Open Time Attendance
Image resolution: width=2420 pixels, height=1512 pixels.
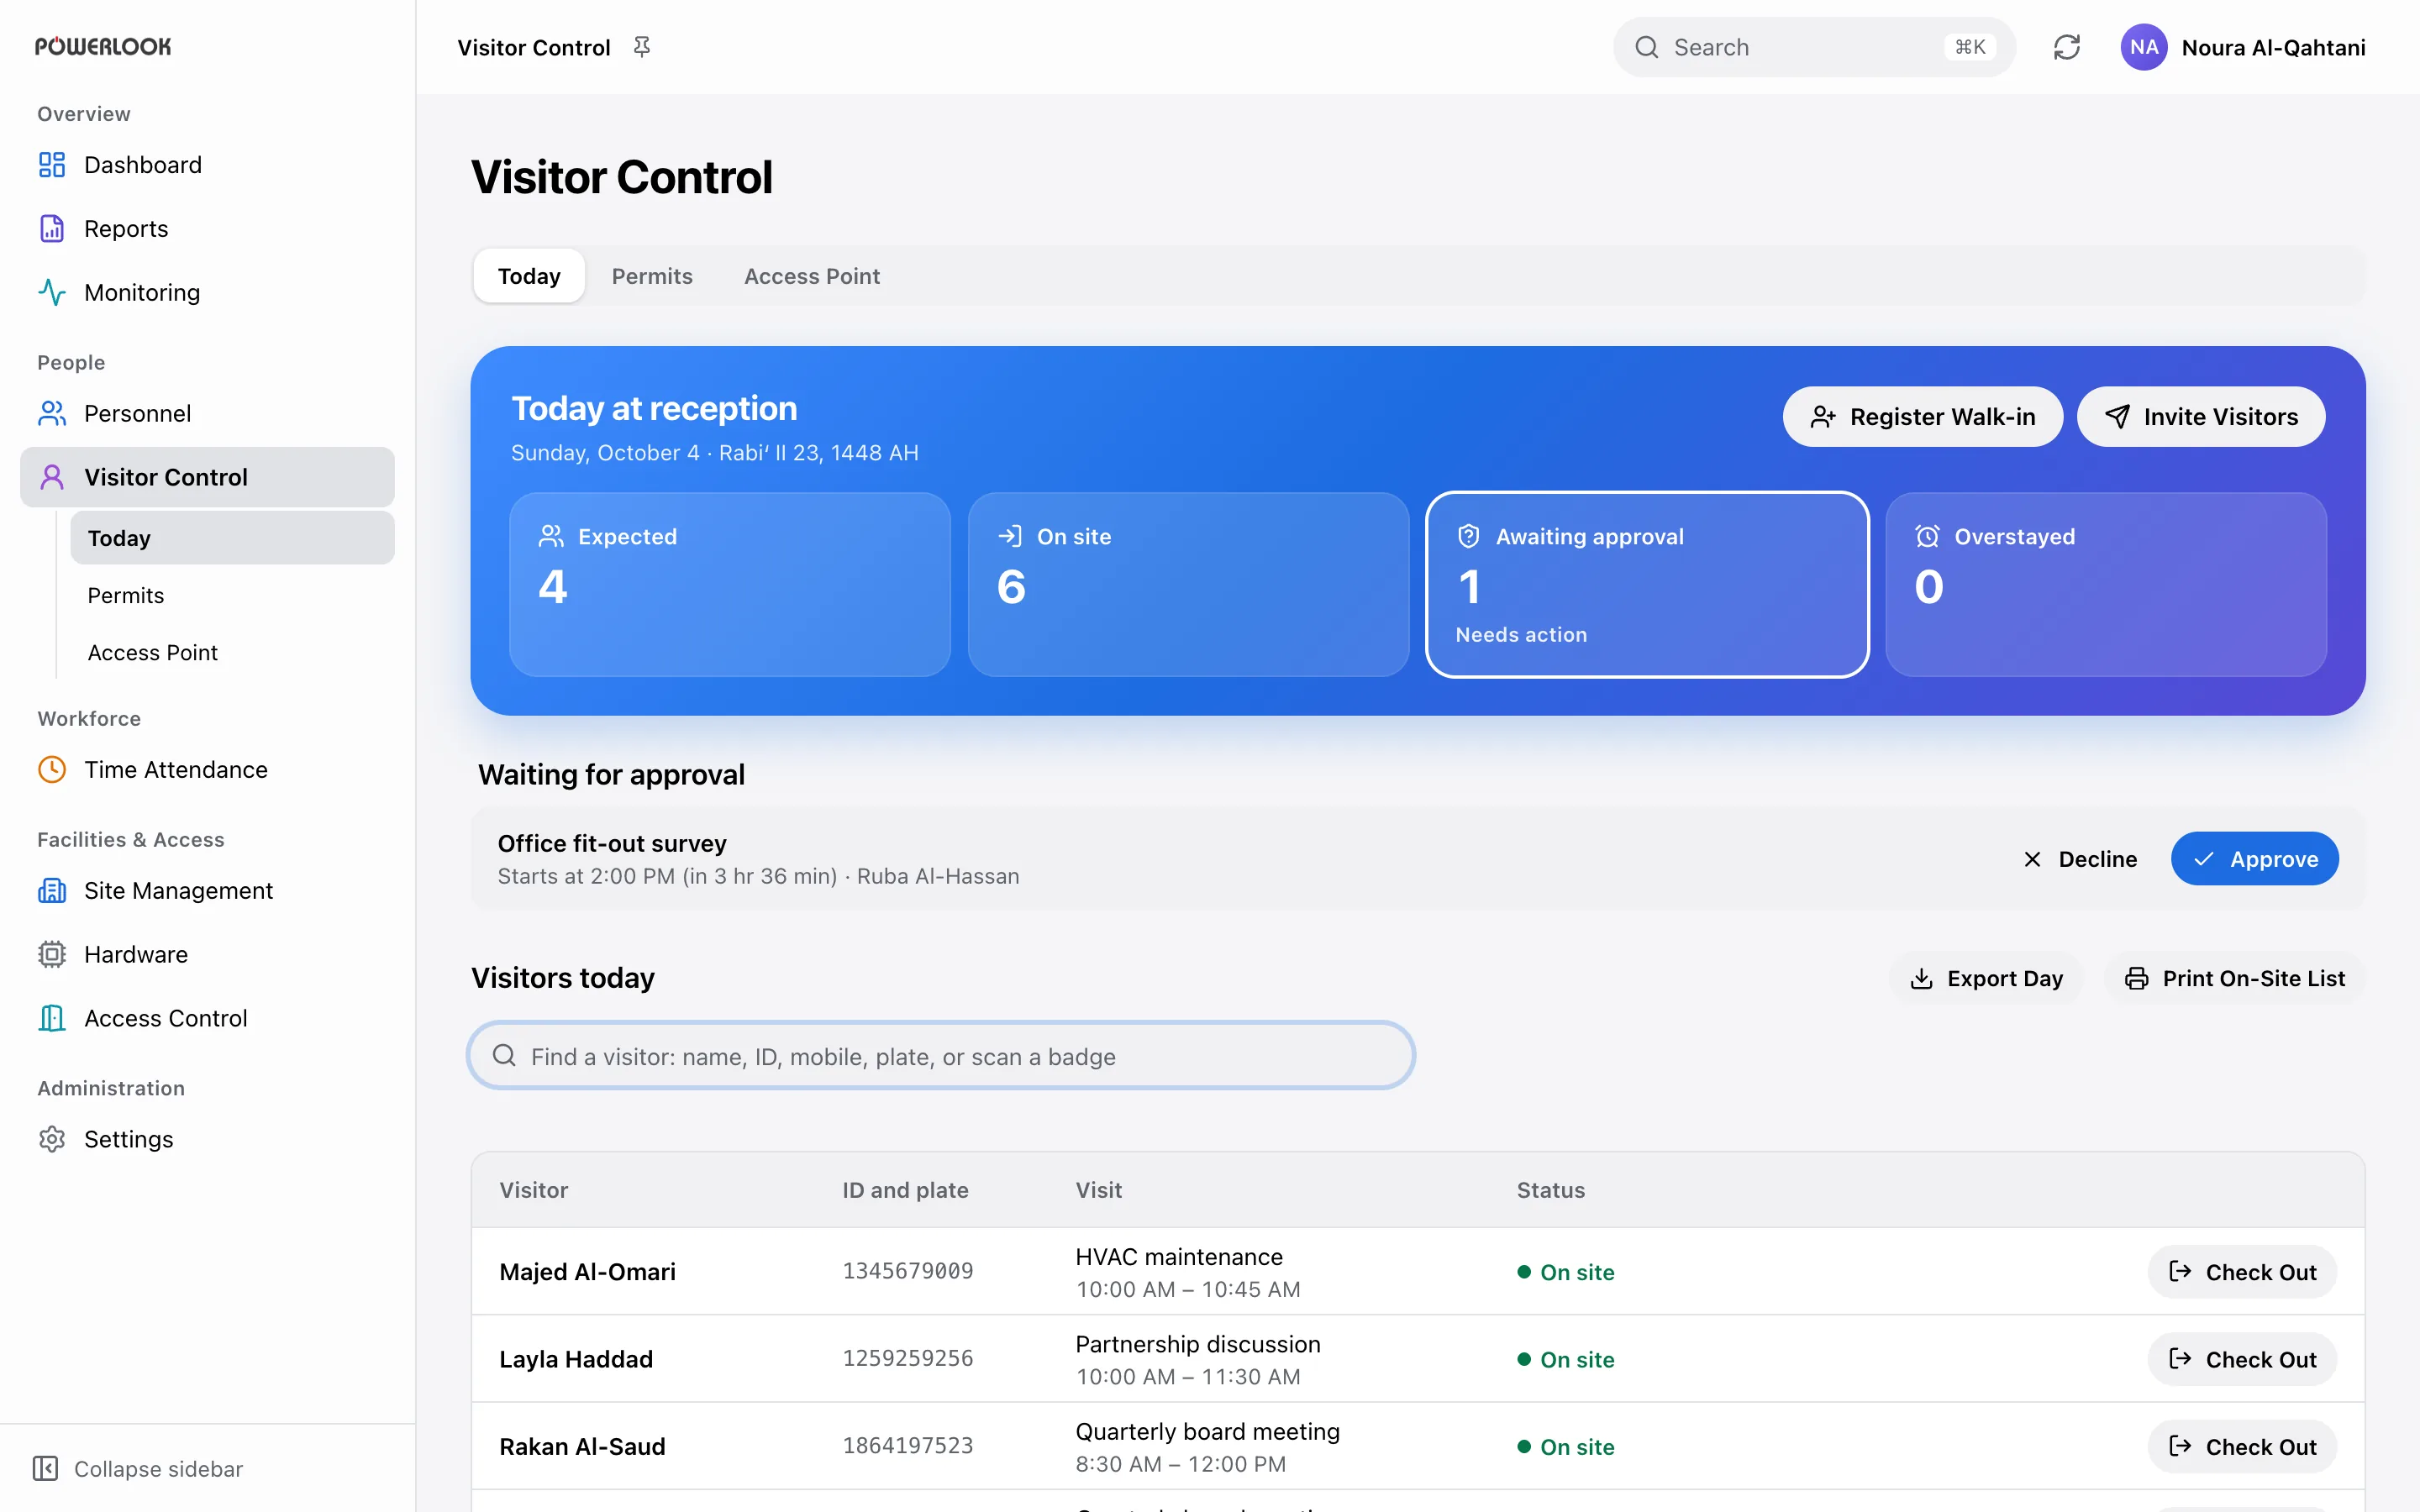click(207, 770)
